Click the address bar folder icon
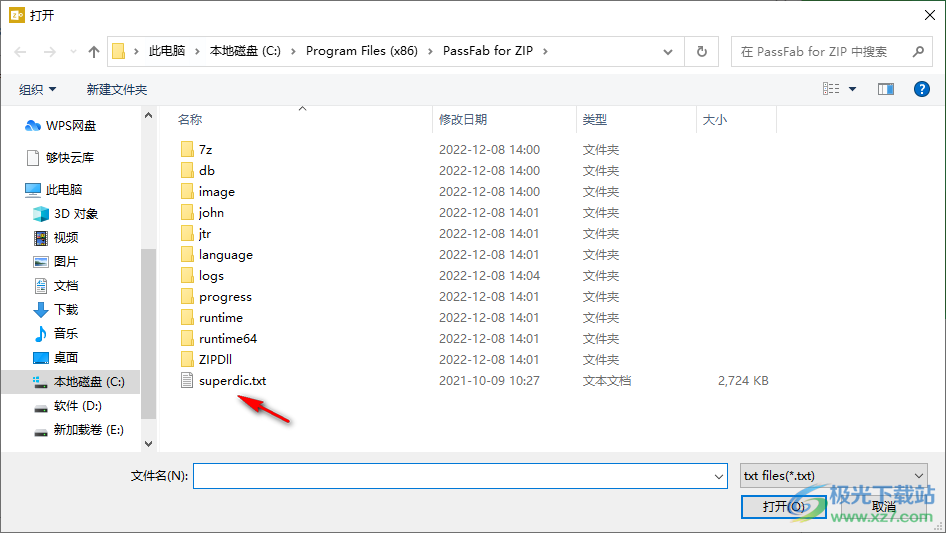Image resolution: width=946 pixels, height=533 pixels. coord(119,51)
